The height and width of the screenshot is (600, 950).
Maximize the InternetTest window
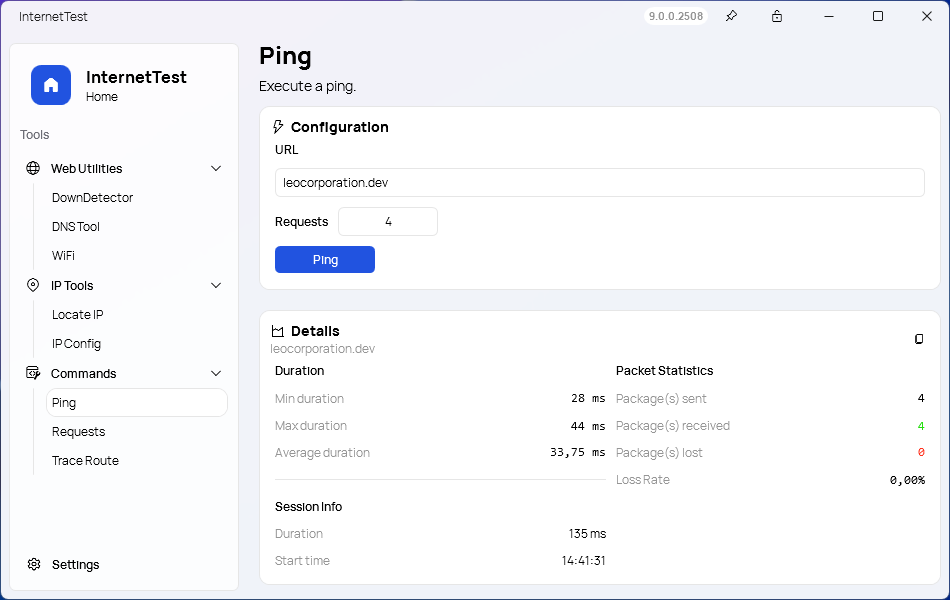[x=877, y=16]
